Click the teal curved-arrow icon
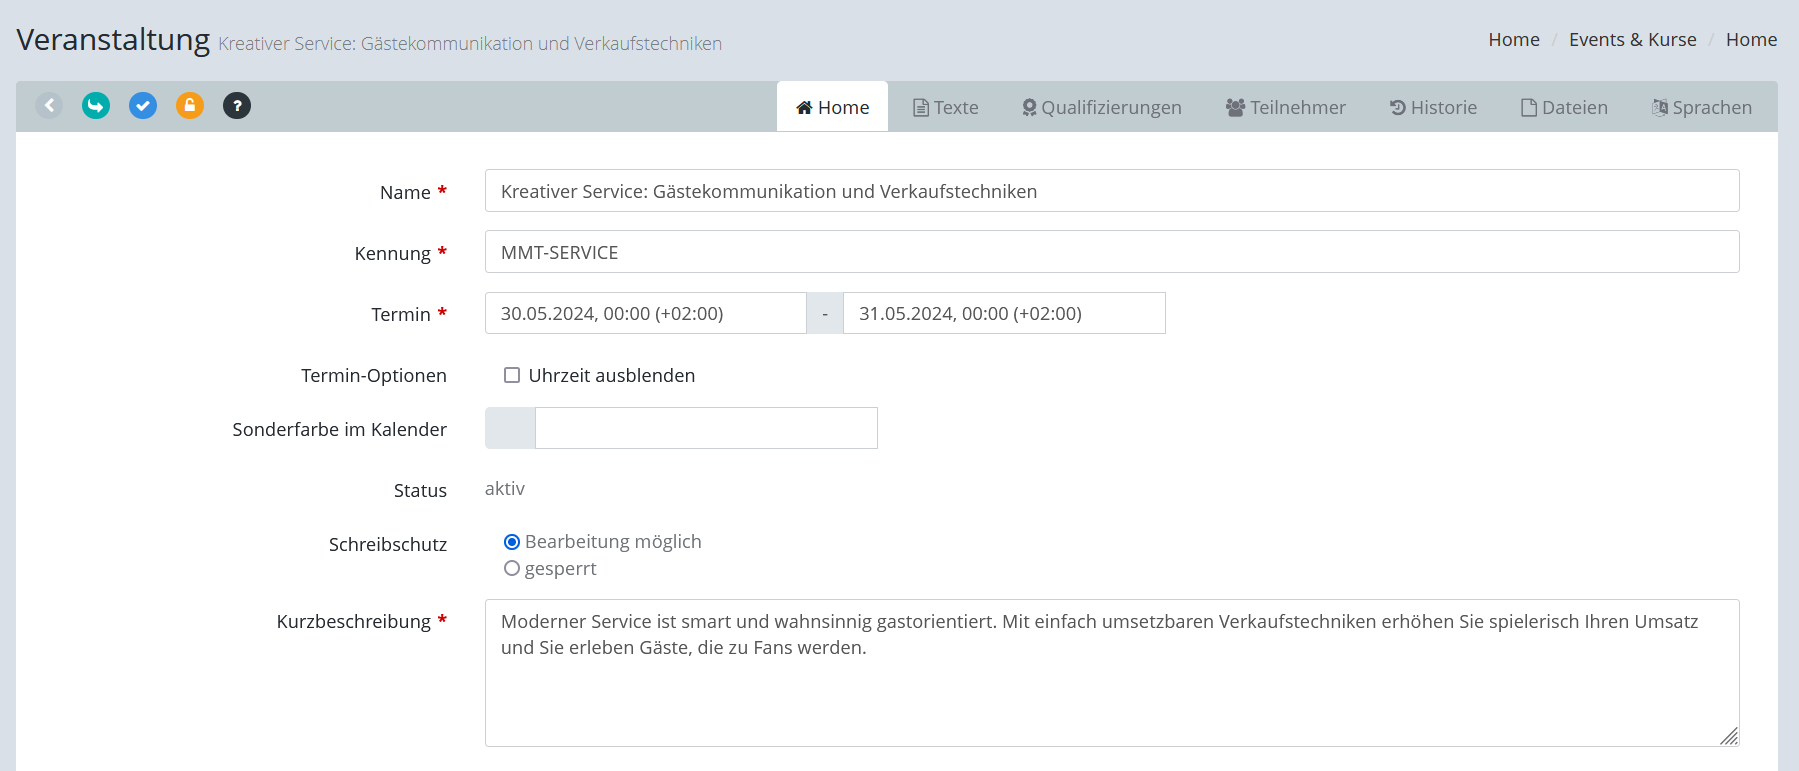The image size is (1799, 771). [x=96, y=106]
